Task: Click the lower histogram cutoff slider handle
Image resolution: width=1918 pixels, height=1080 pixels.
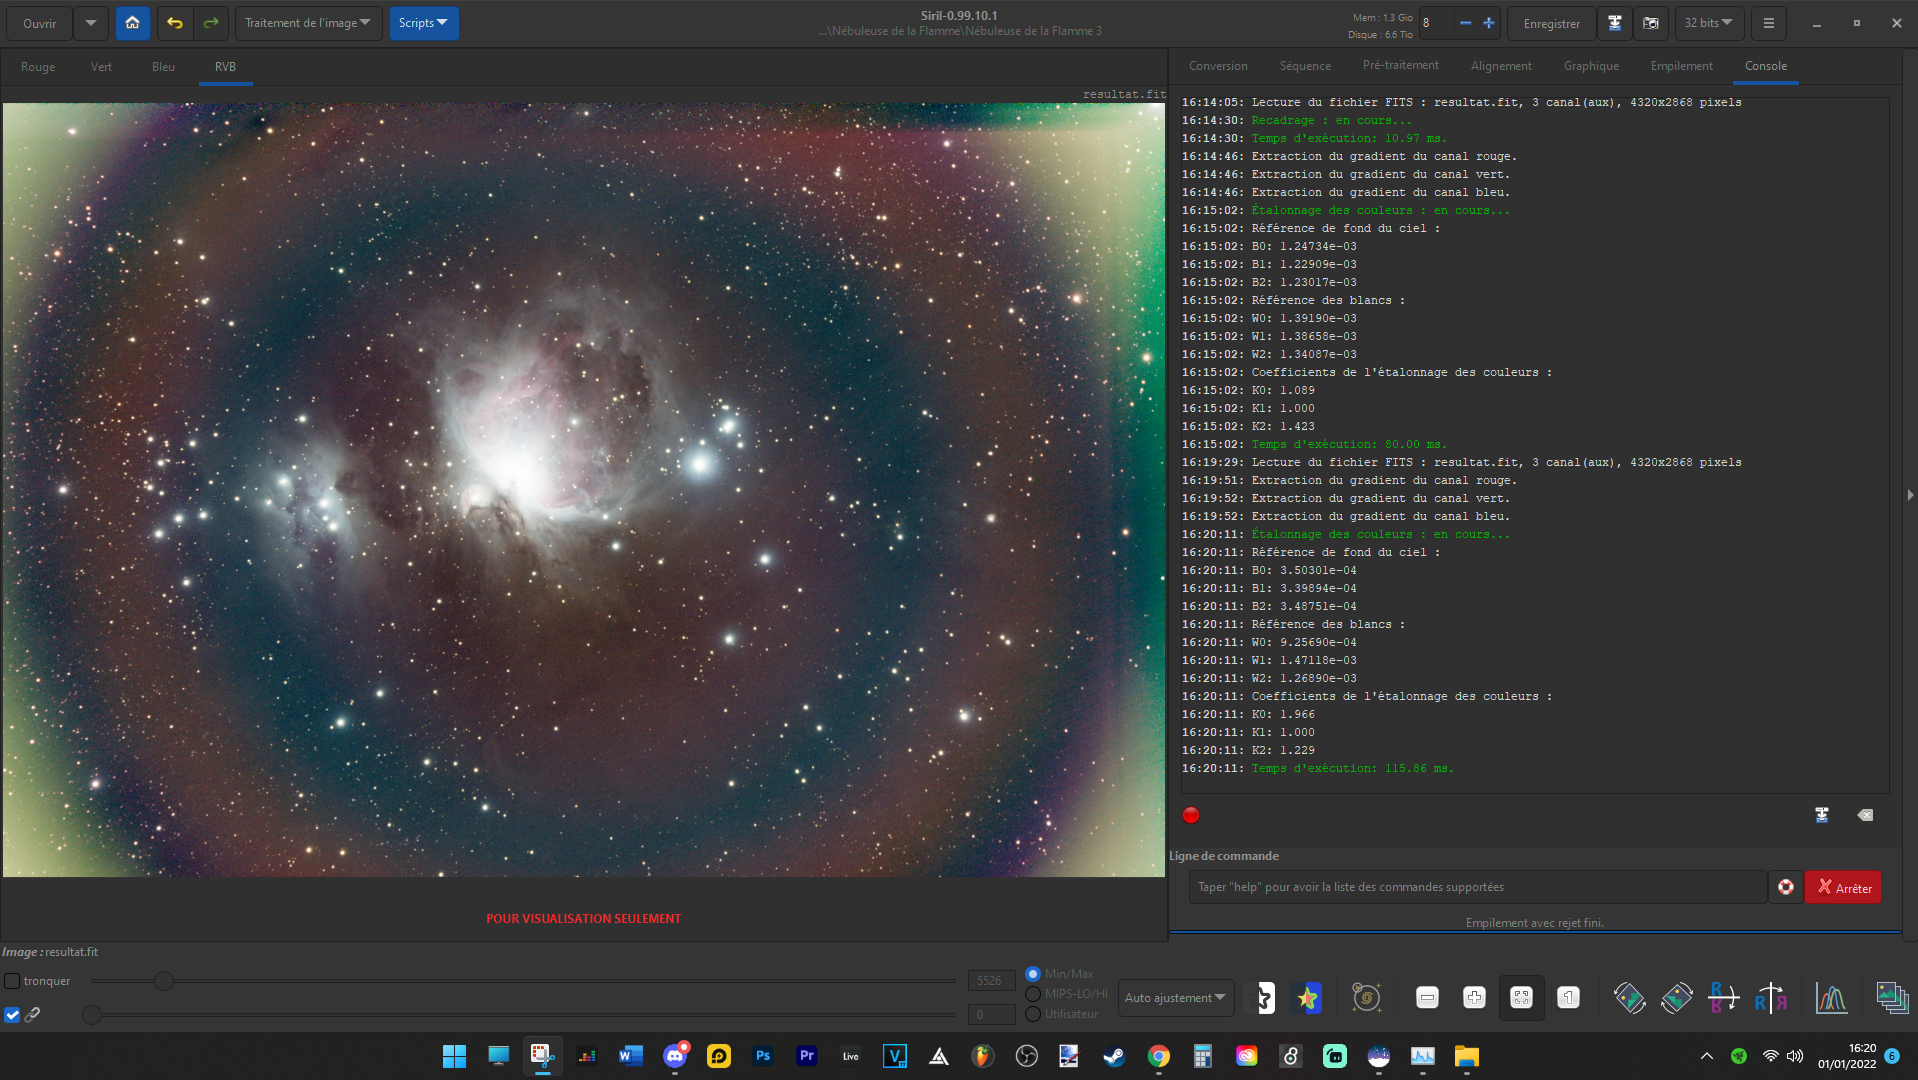Action: [92, 1015]
